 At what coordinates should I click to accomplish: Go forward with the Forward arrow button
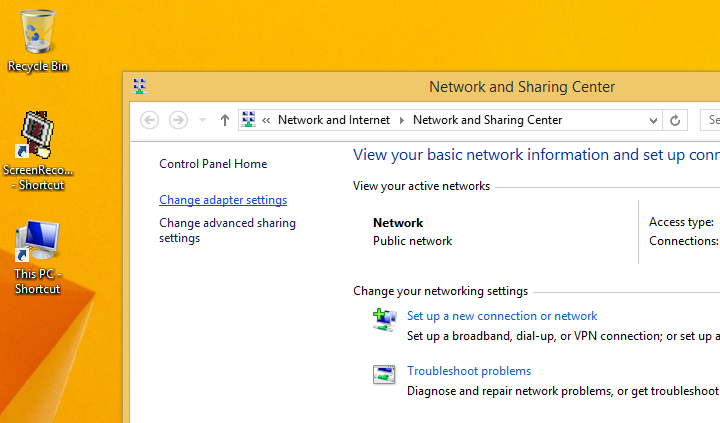click(178, 120)
